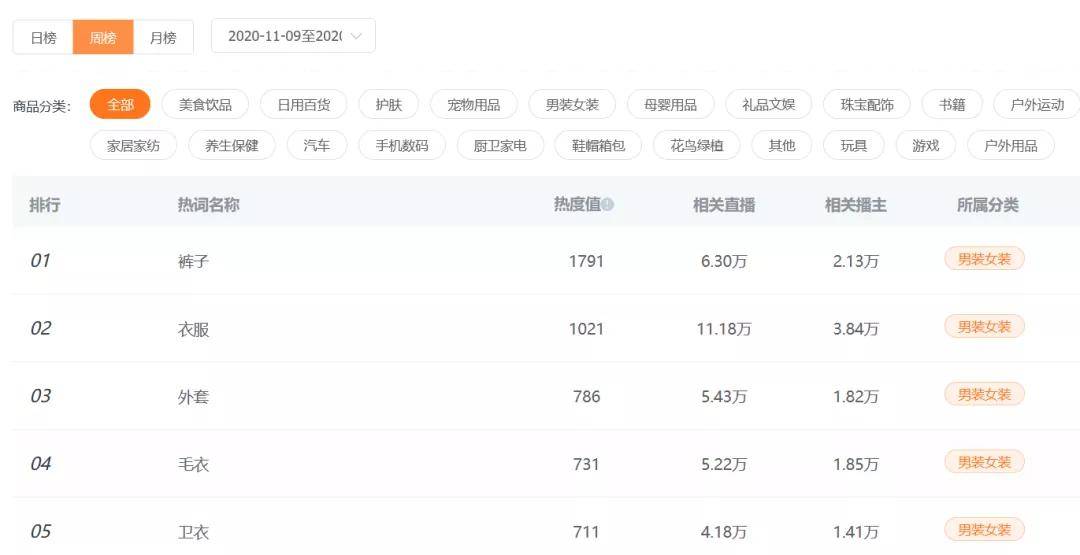
Task: Switch to the 月榜 tab
Action: pyautogui.click(x=163, y=38)
